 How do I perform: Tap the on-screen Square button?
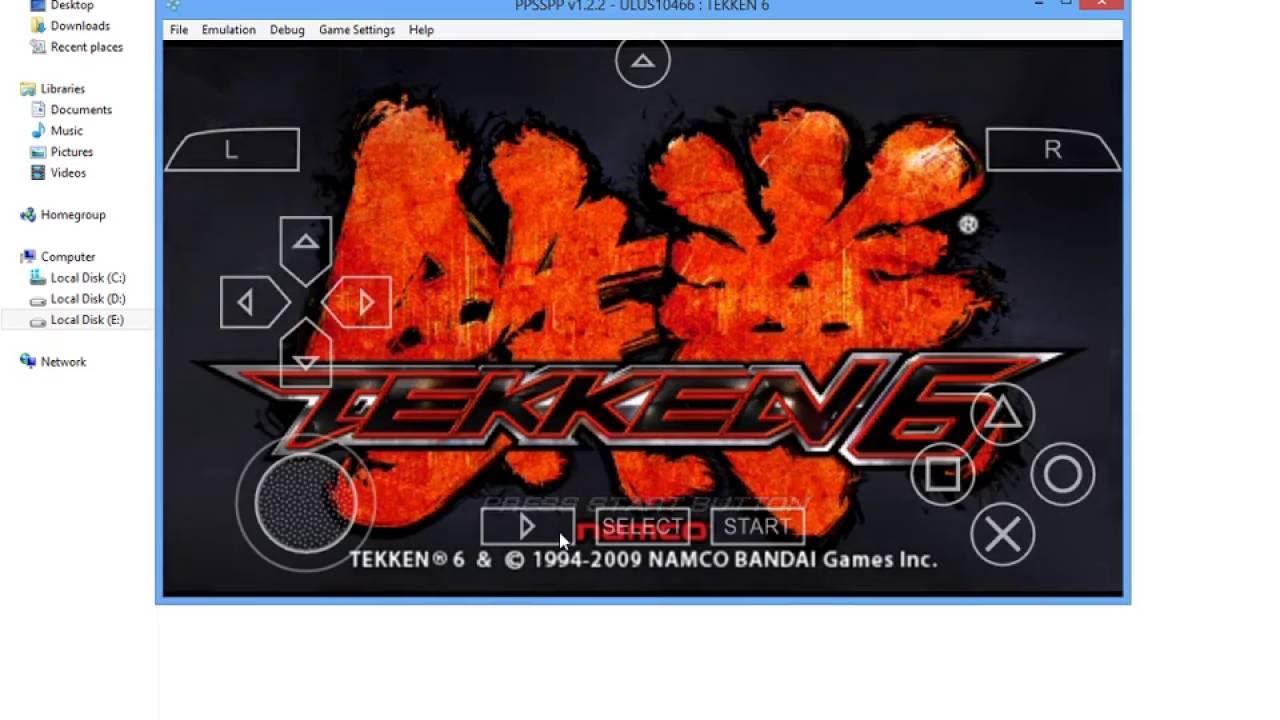pyautogui.click(x=942, y=474)
